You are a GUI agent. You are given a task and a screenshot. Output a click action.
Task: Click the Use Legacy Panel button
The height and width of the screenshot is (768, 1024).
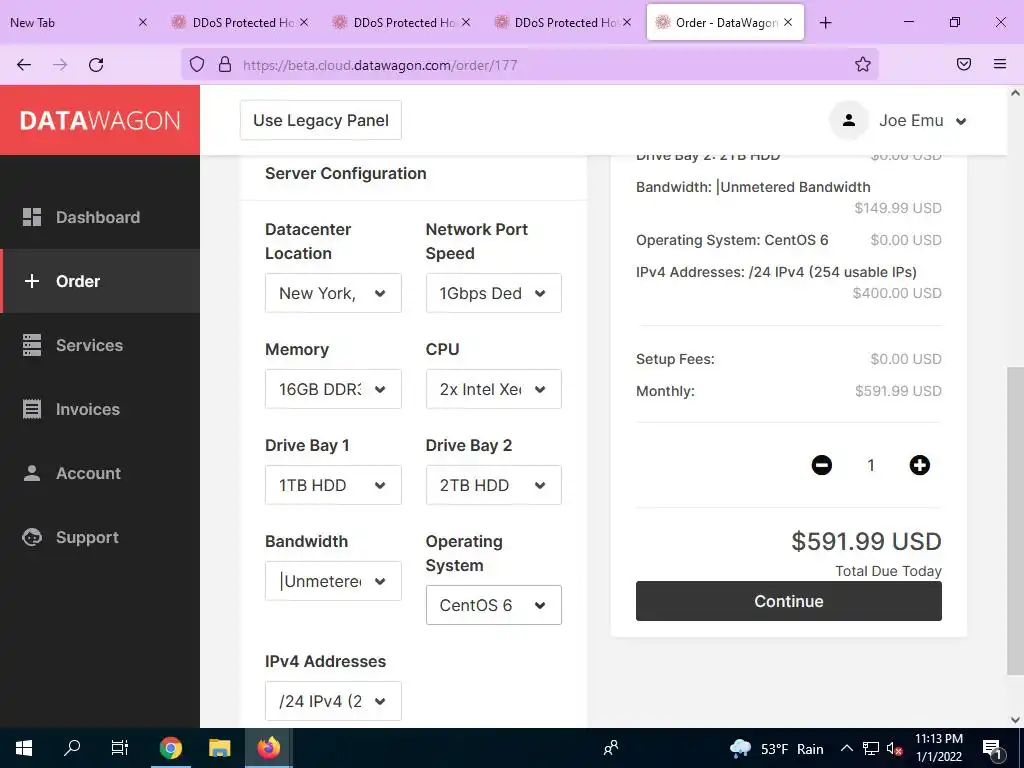(x=321, y=120)
